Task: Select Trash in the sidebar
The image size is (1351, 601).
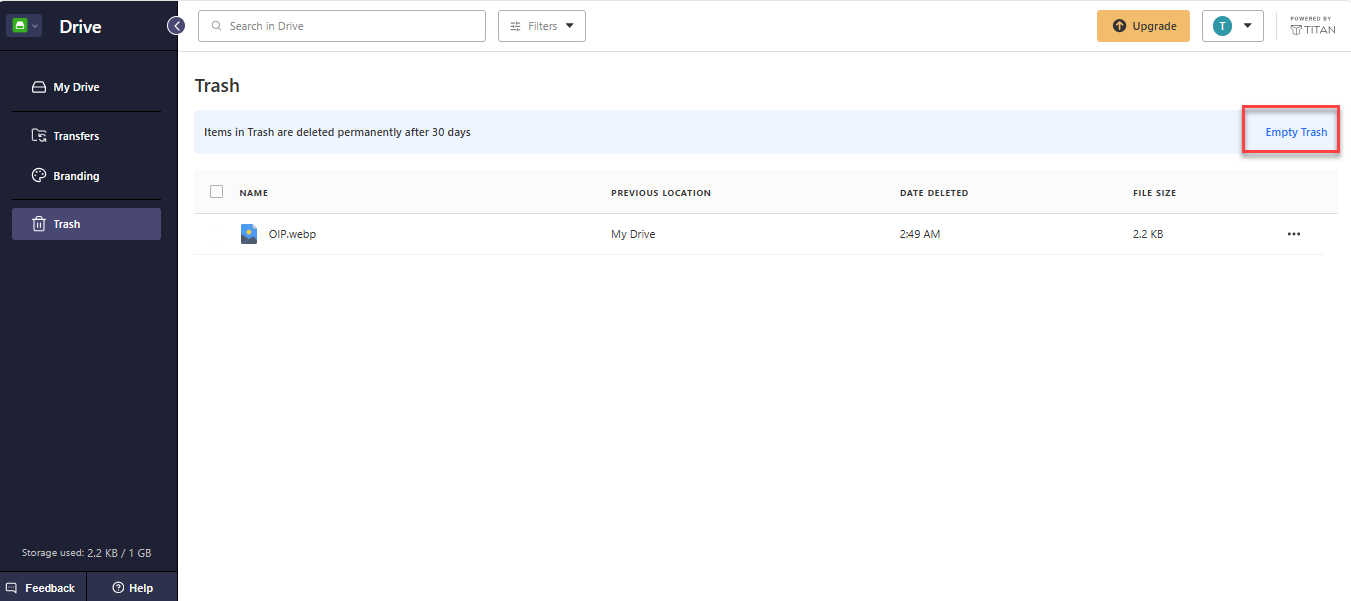Action: 86,224
